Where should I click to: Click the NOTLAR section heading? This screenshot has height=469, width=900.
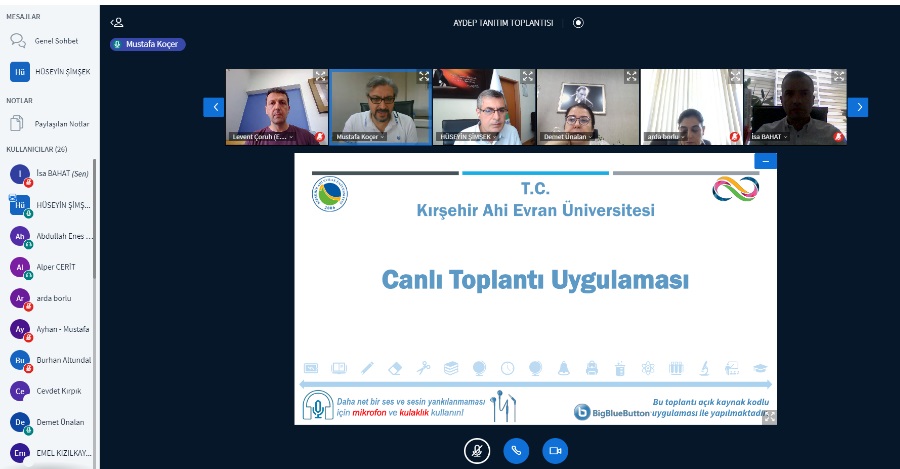pyautogui.click(x=20, y=100)
